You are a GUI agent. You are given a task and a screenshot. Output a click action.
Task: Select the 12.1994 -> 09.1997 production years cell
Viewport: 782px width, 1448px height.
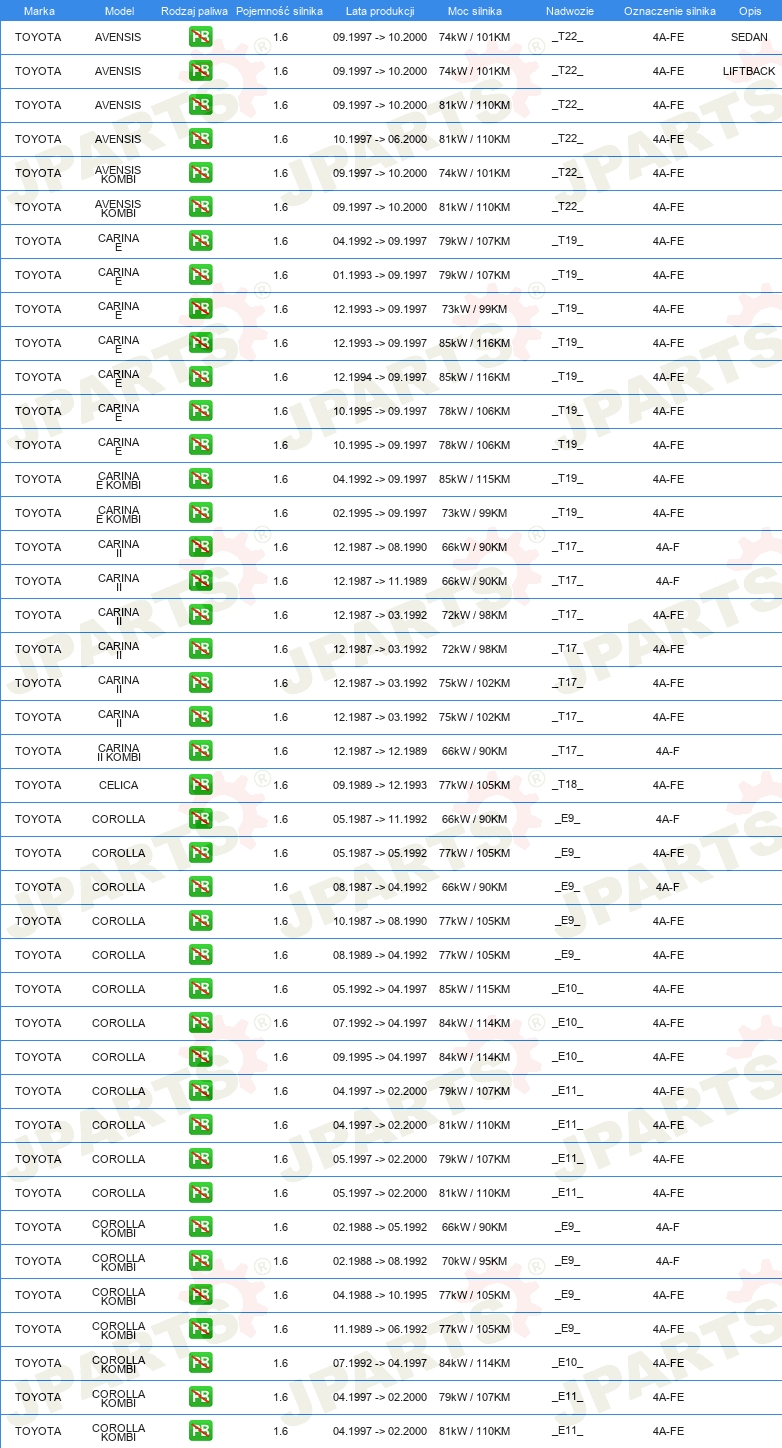point(380,377)
